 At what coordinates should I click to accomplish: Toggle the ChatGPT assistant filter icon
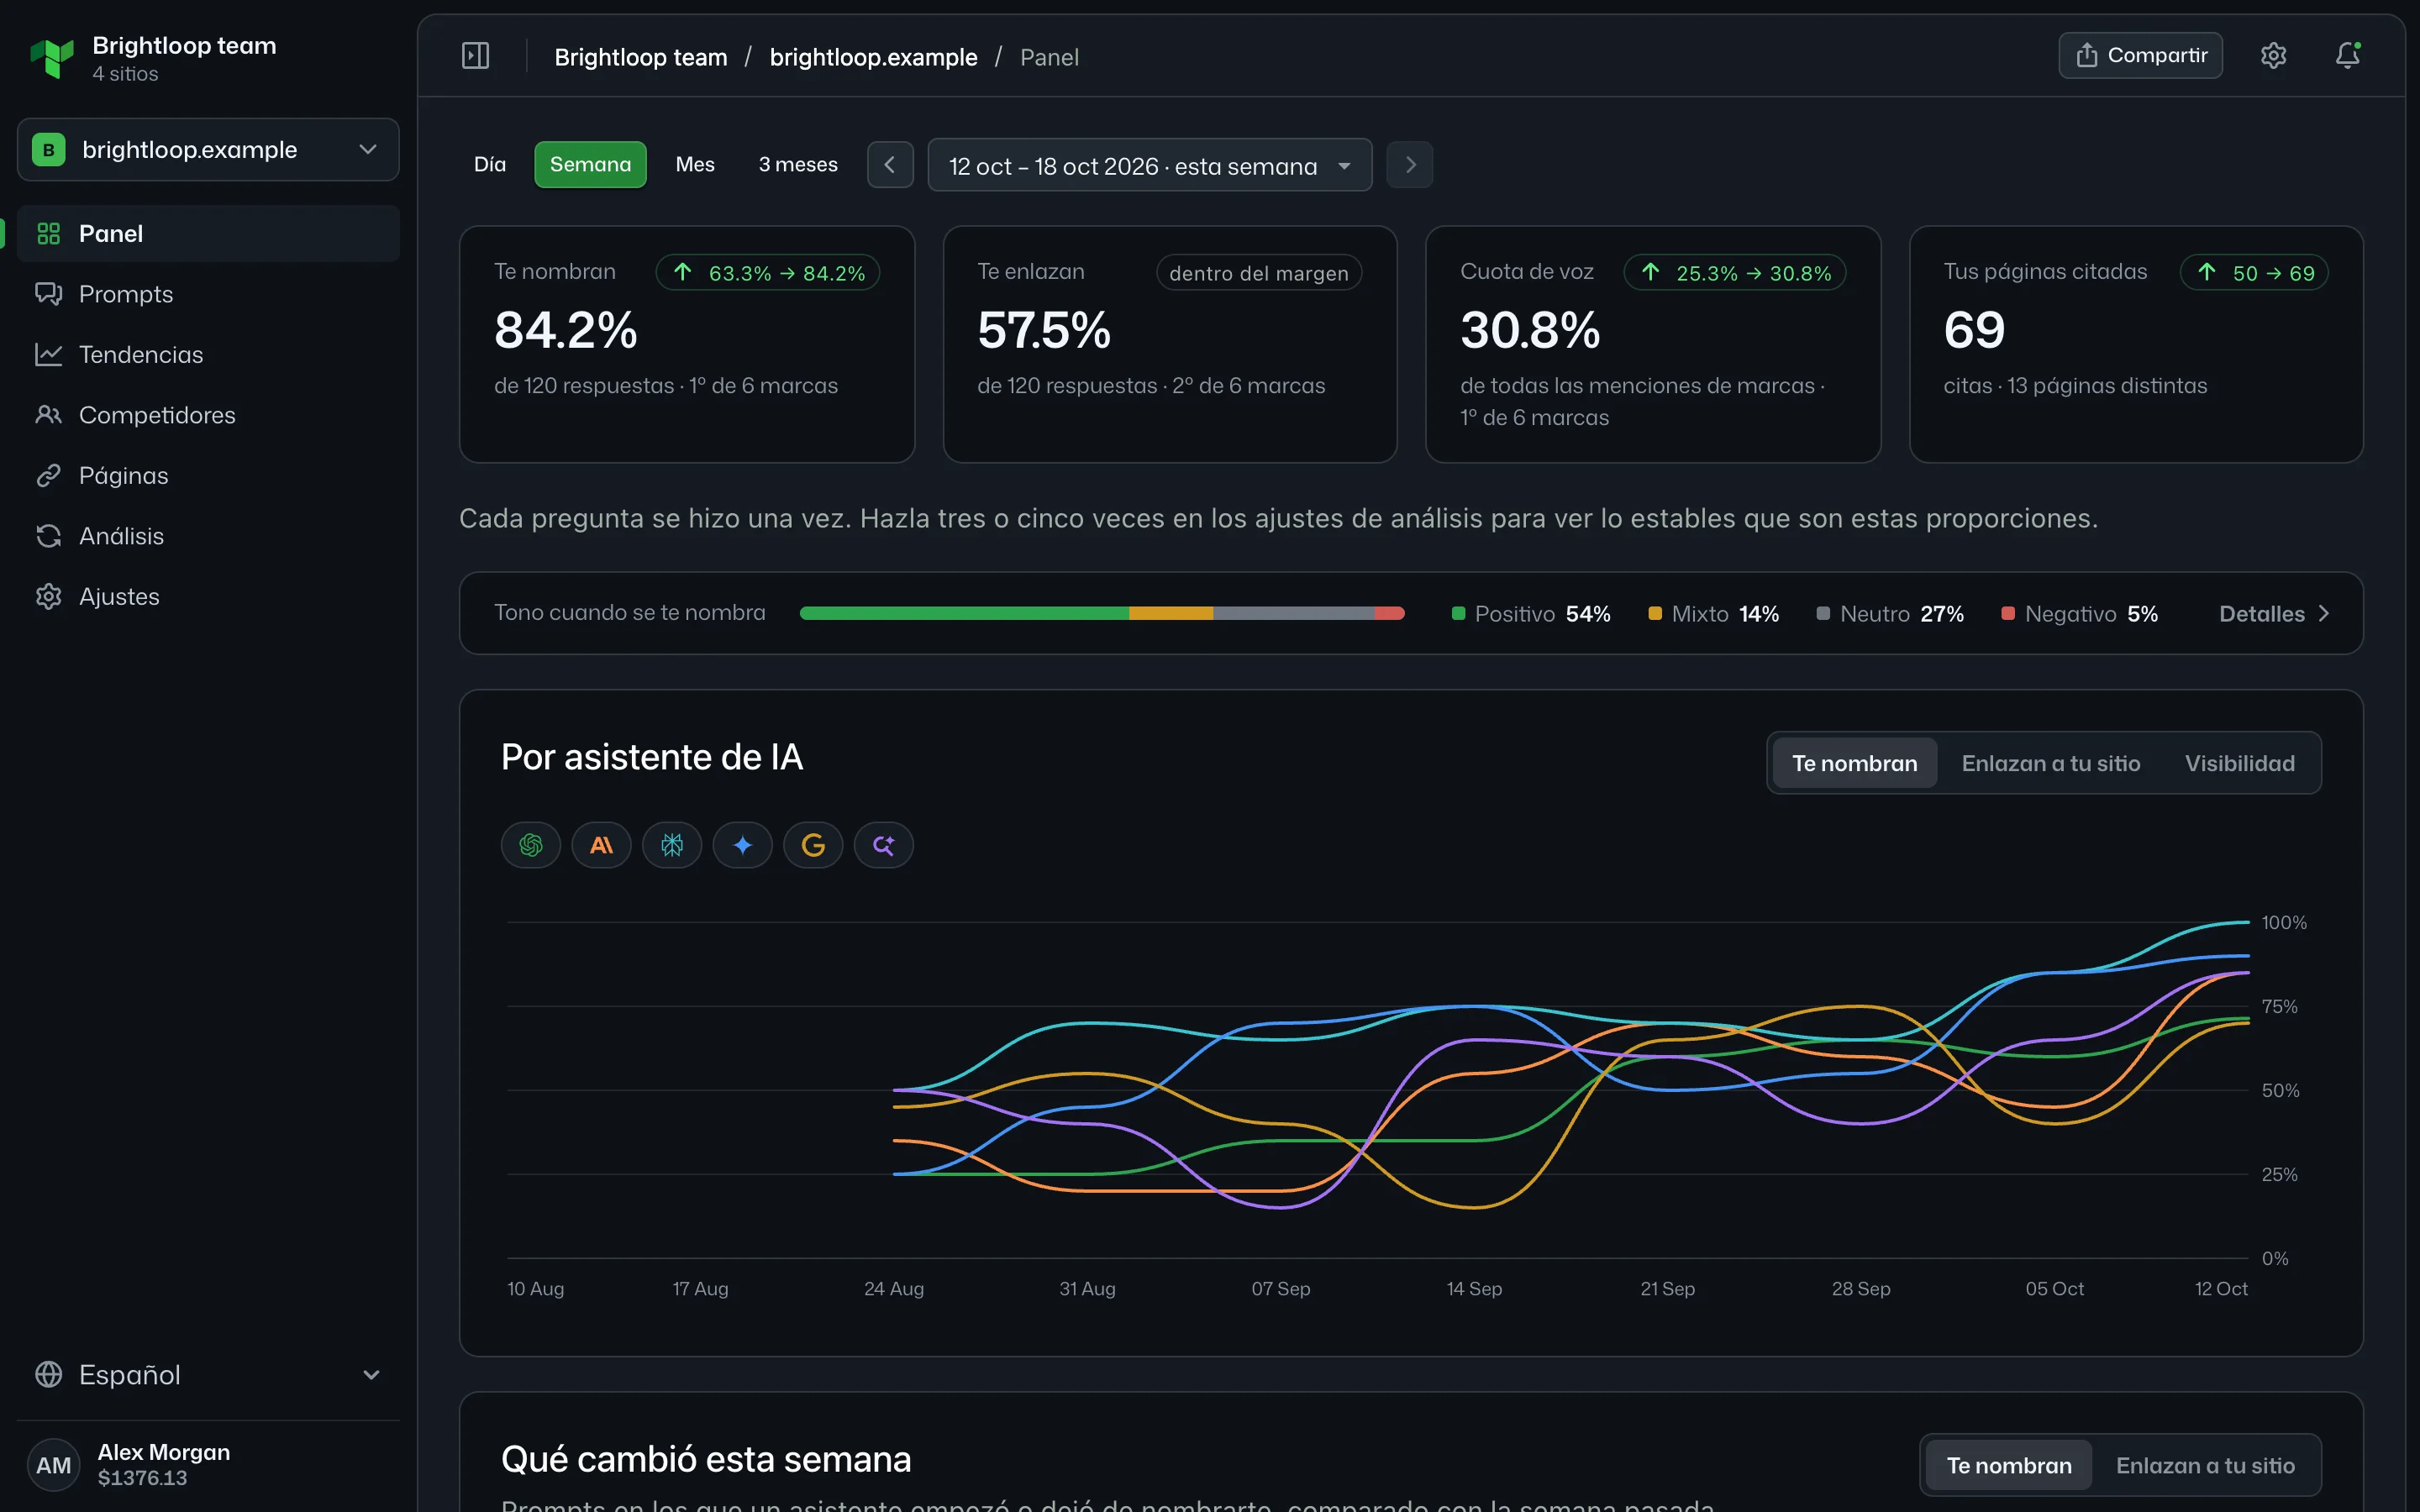coord(531,845)
